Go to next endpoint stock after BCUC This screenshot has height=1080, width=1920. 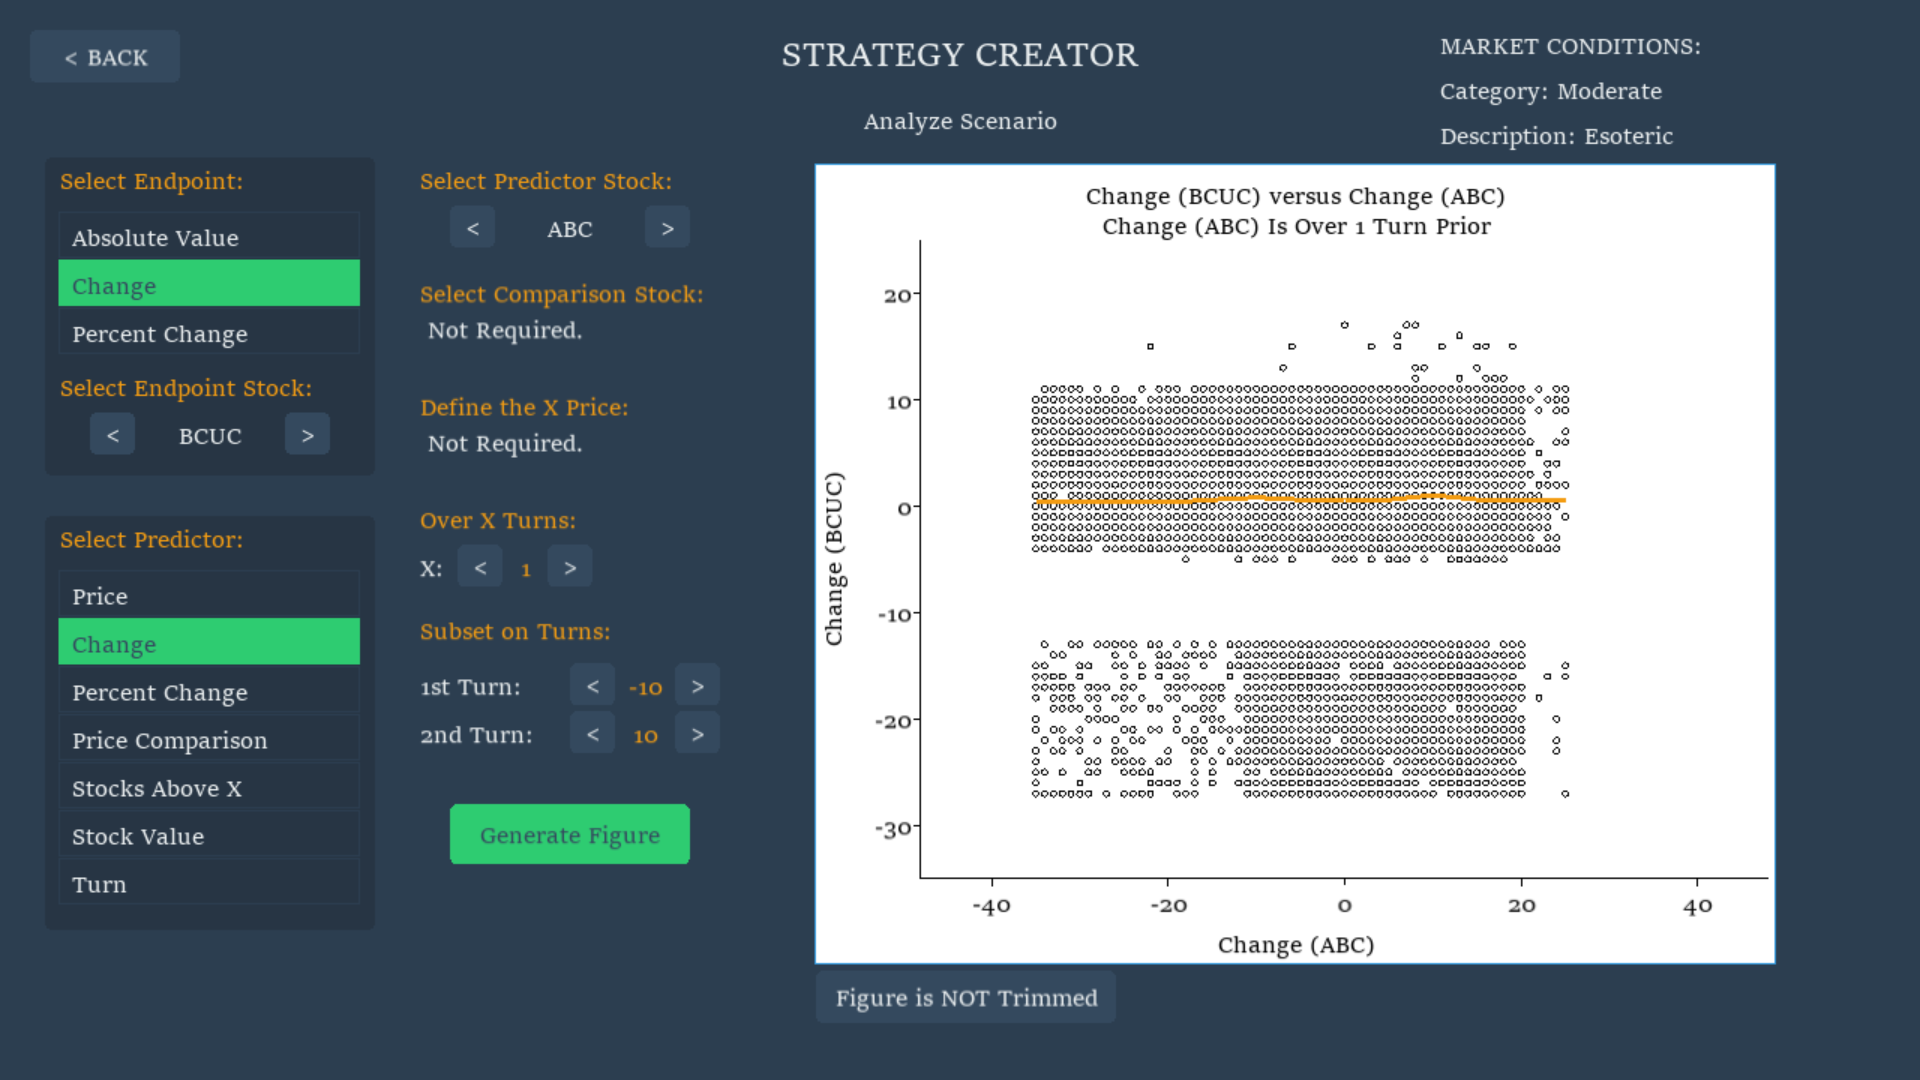coord(307,435)
